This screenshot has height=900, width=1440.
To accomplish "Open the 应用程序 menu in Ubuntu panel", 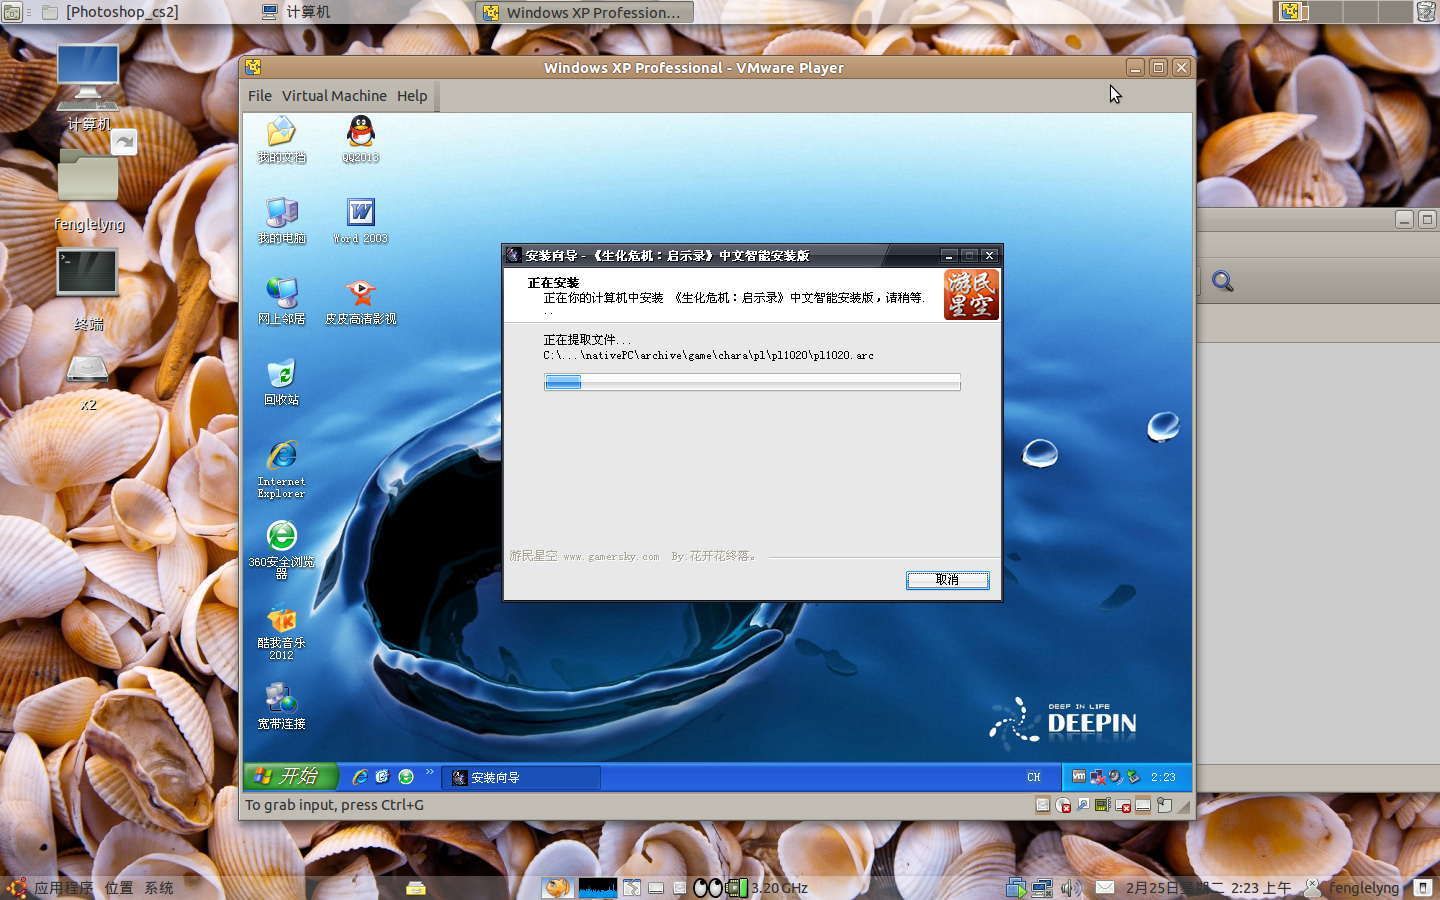I will 63,888.
